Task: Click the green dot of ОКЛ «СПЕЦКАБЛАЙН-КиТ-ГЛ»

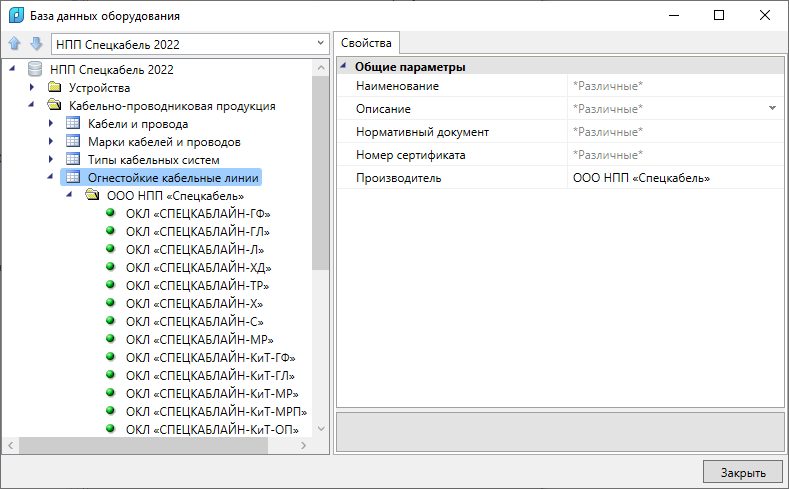Action: [110, 375]
